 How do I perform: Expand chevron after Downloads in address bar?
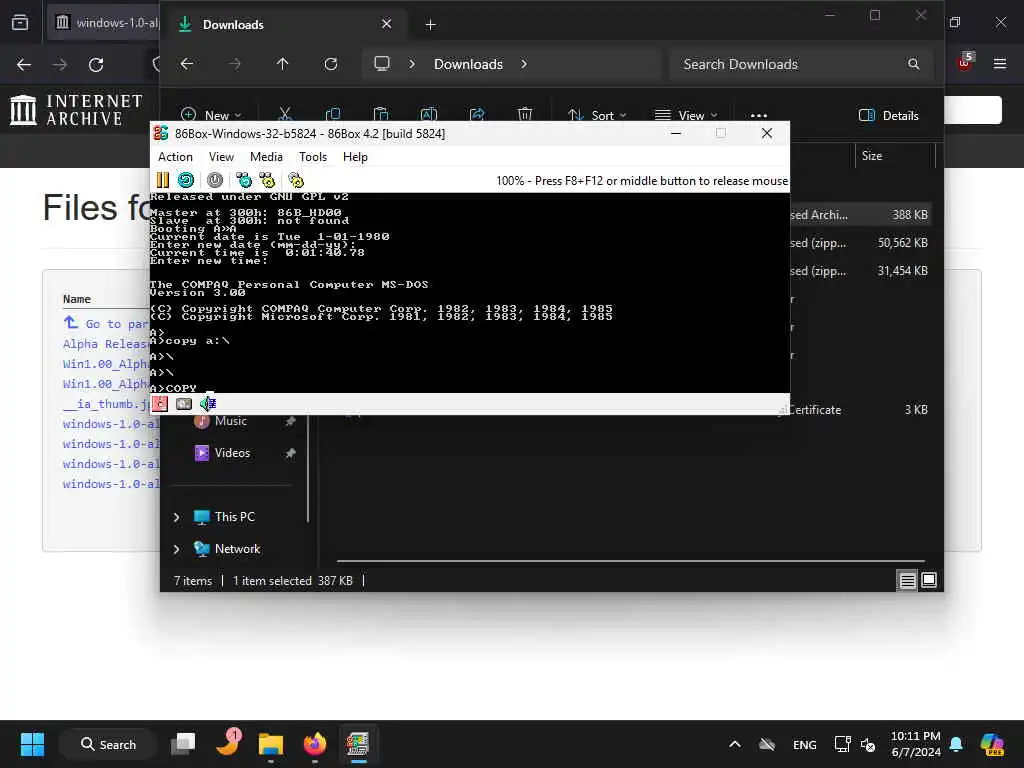(524, 64)
